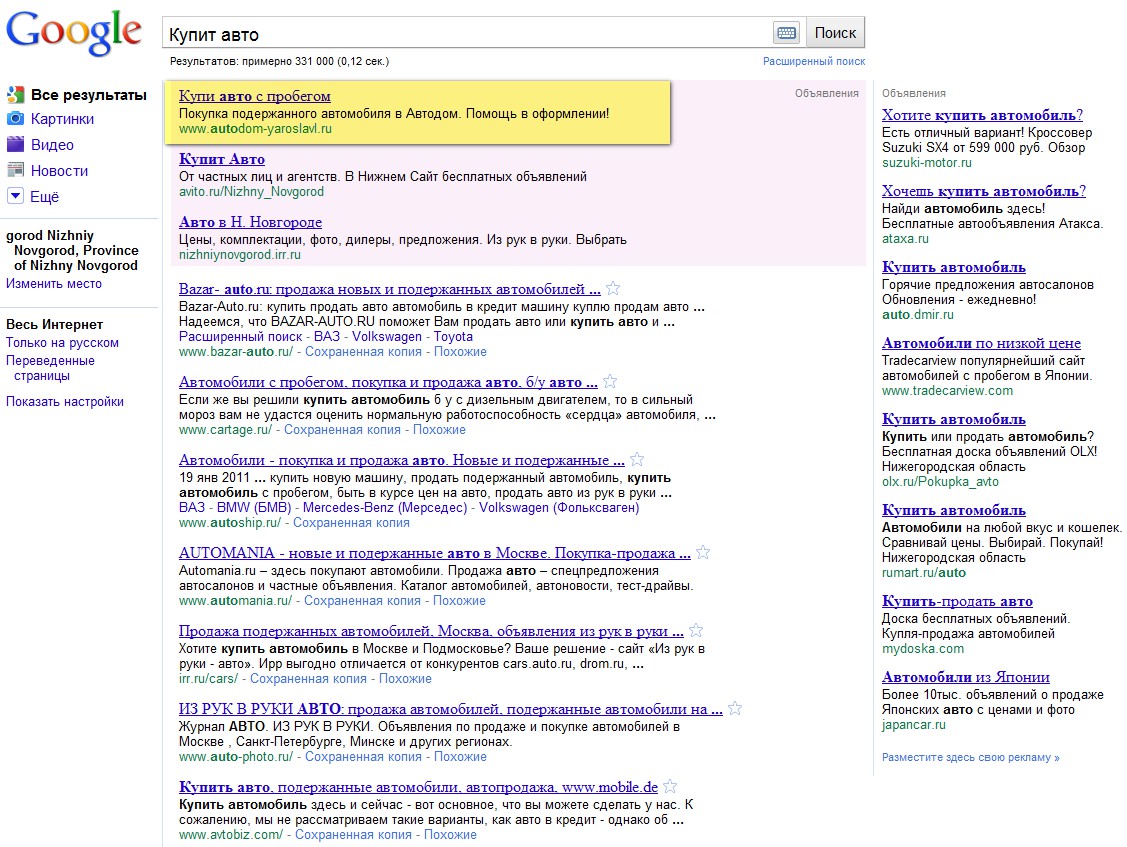Open Купить автомобиль ad from rumart.ru

click(x=954, y=511)
